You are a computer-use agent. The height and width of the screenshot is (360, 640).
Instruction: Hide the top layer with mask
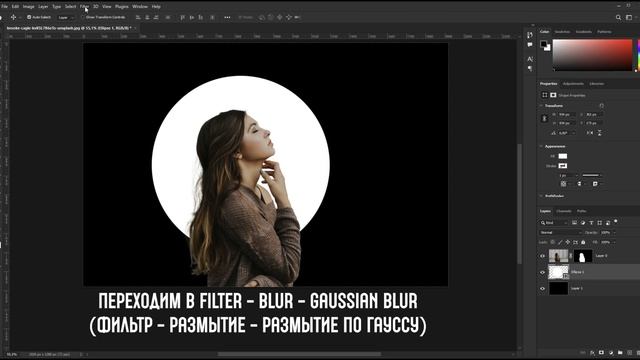(542, 256)
